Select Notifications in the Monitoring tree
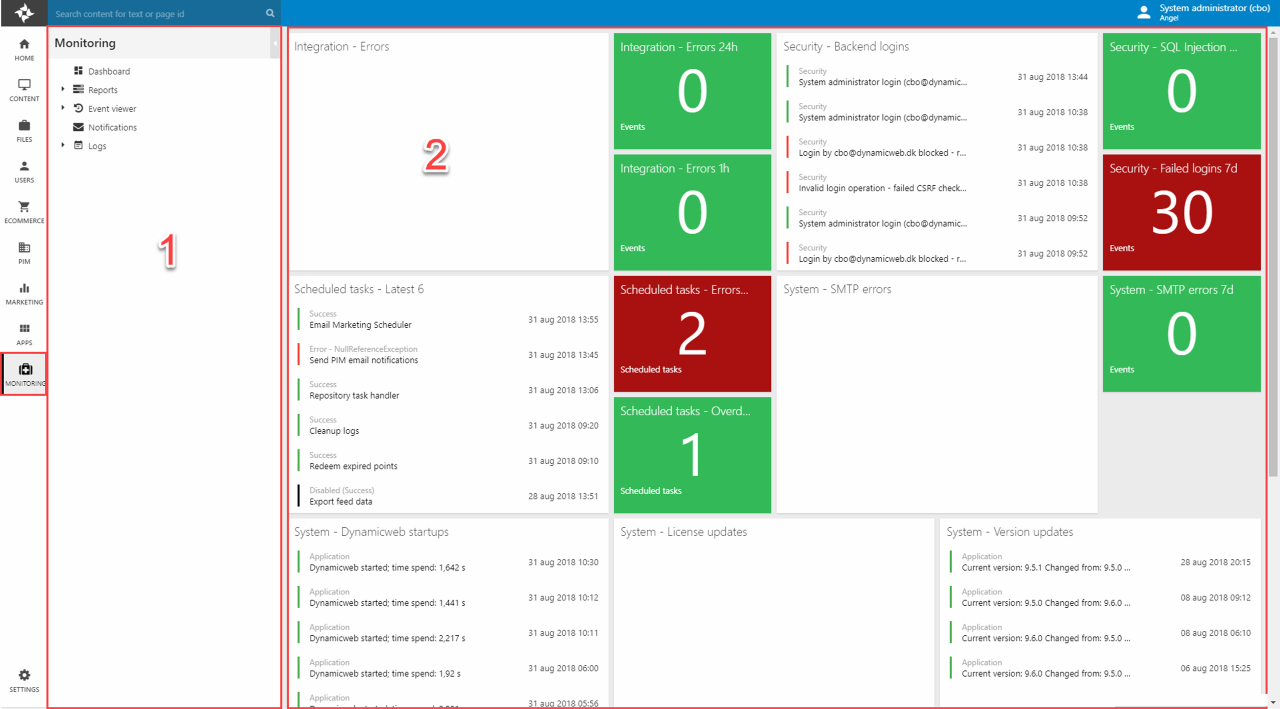 (x=112, y=128)
